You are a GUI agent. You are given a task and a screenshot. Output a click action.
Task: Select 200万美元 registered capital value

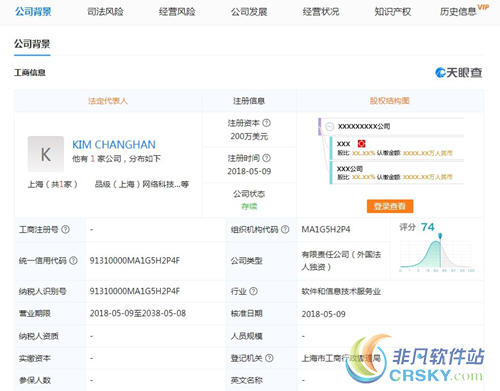pos(249,136)
